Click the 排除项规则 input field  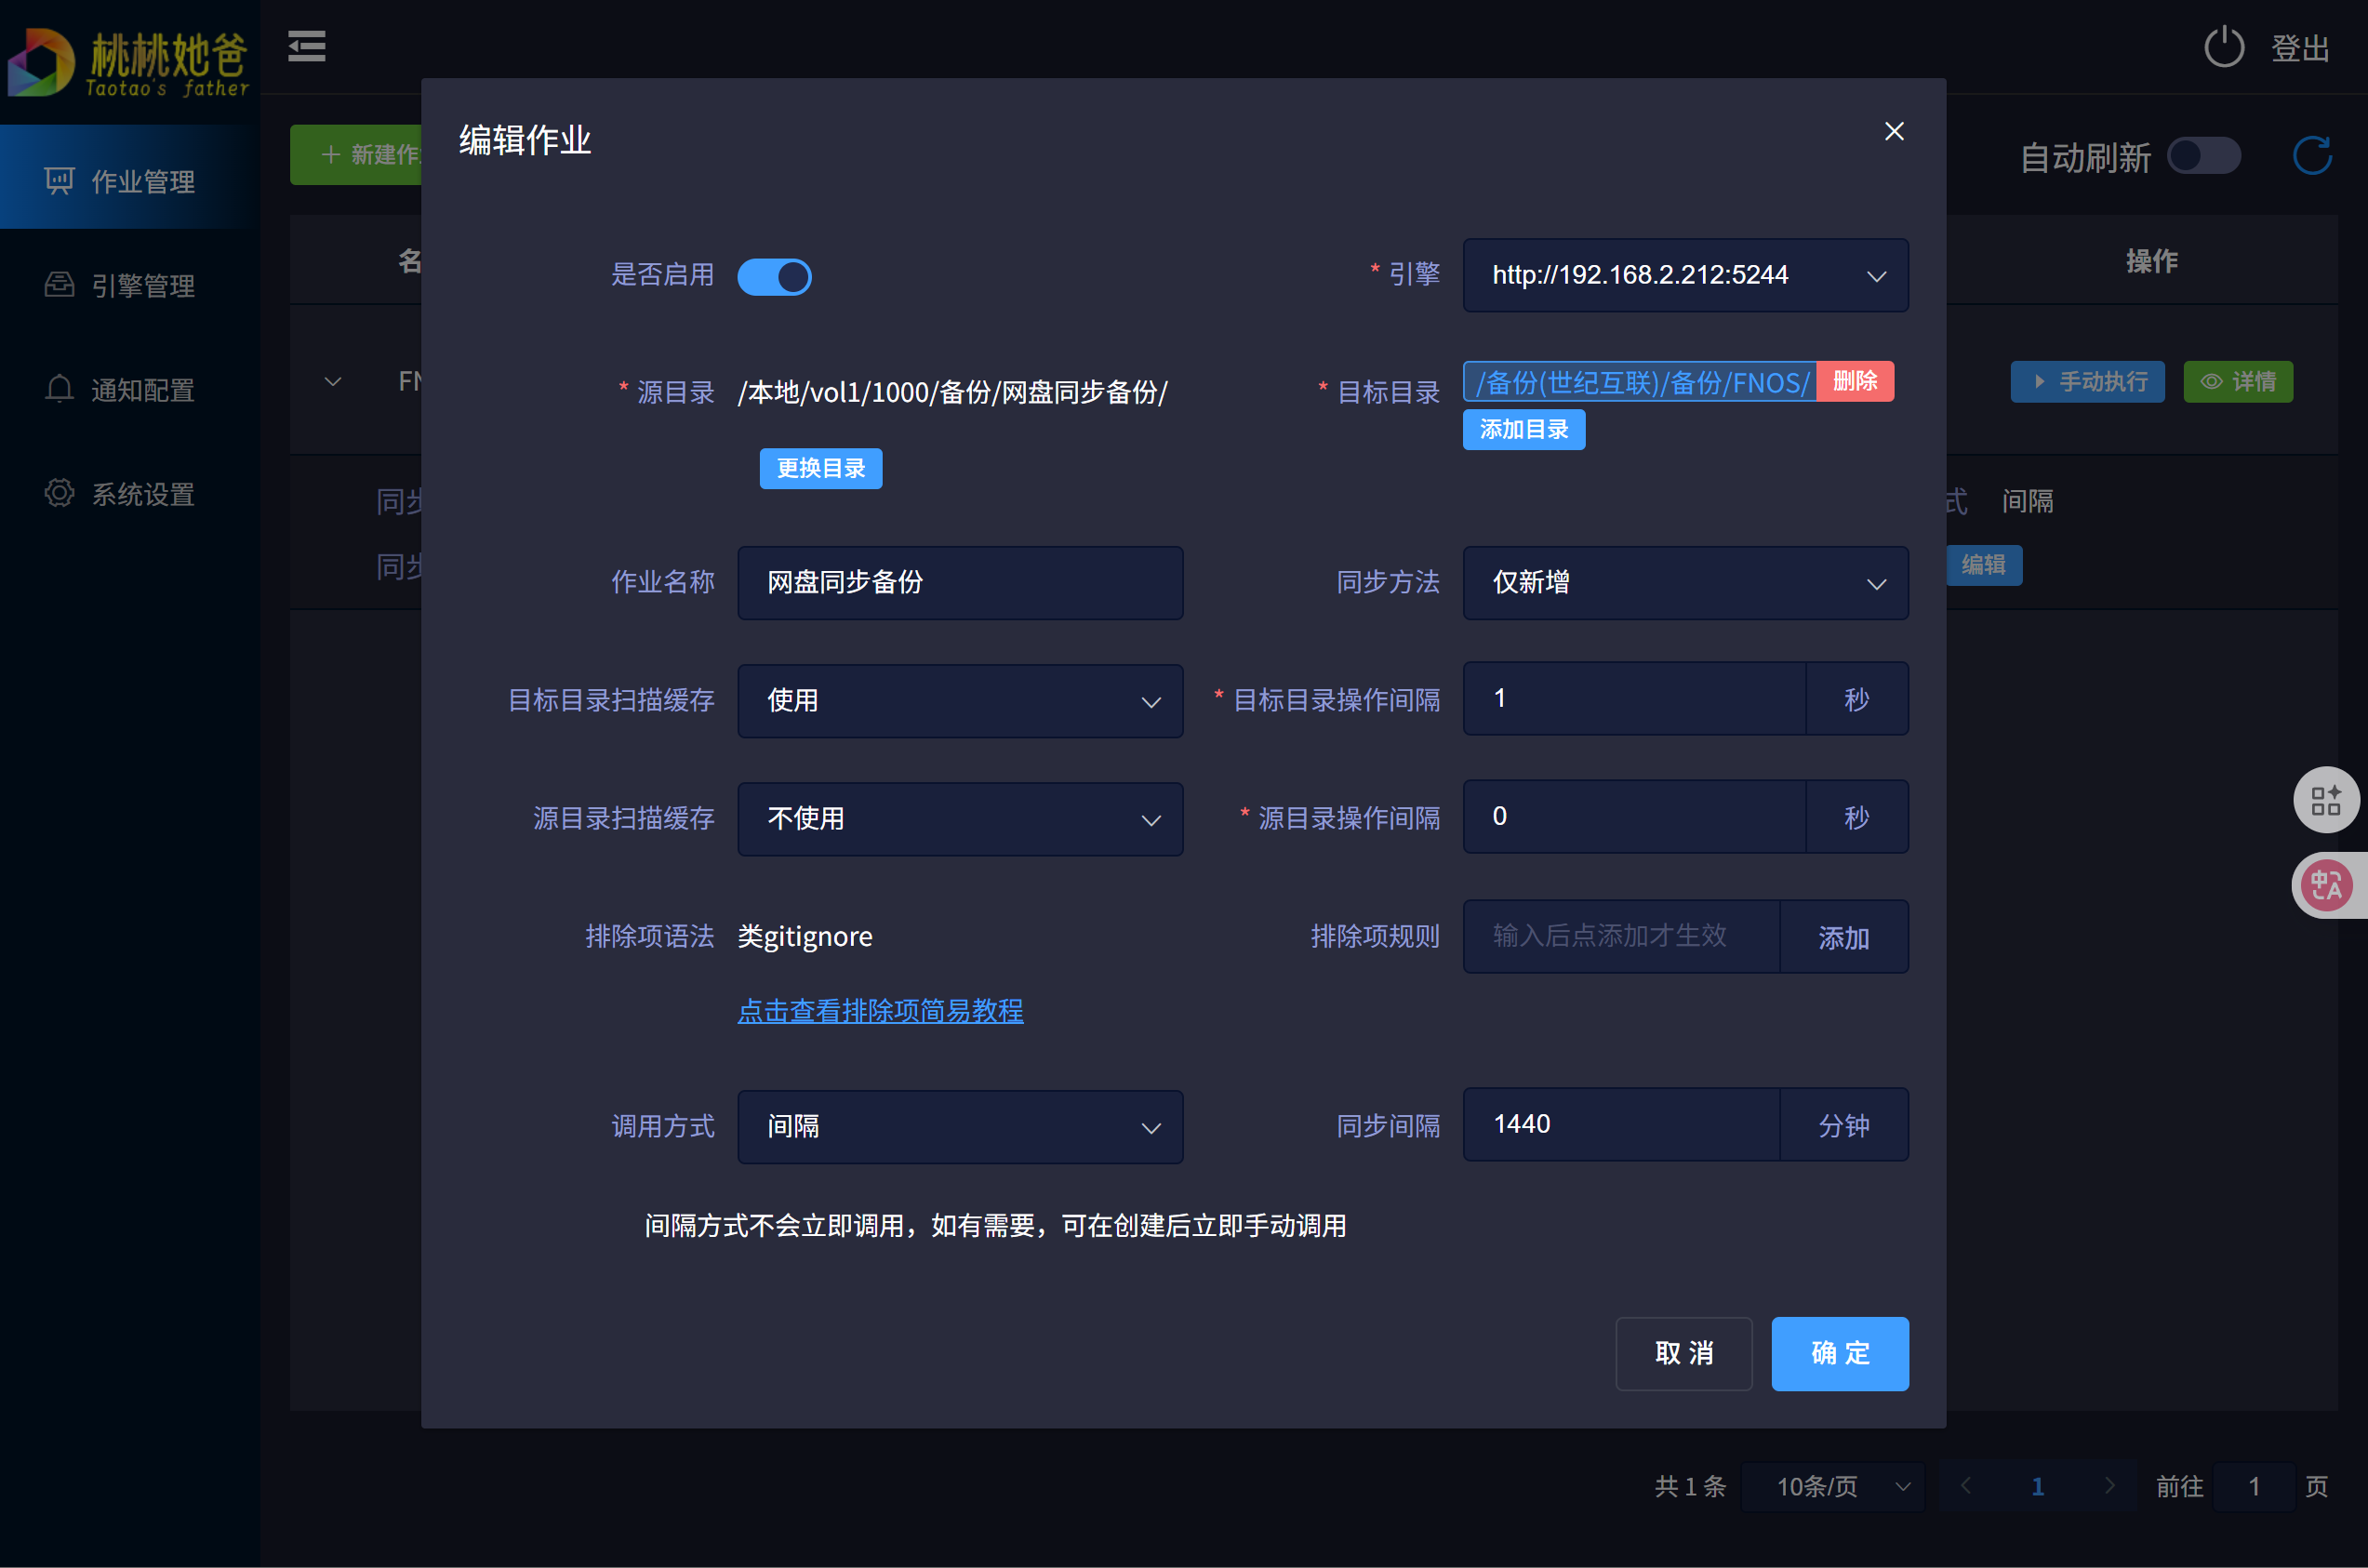(x=1620, y=936)
